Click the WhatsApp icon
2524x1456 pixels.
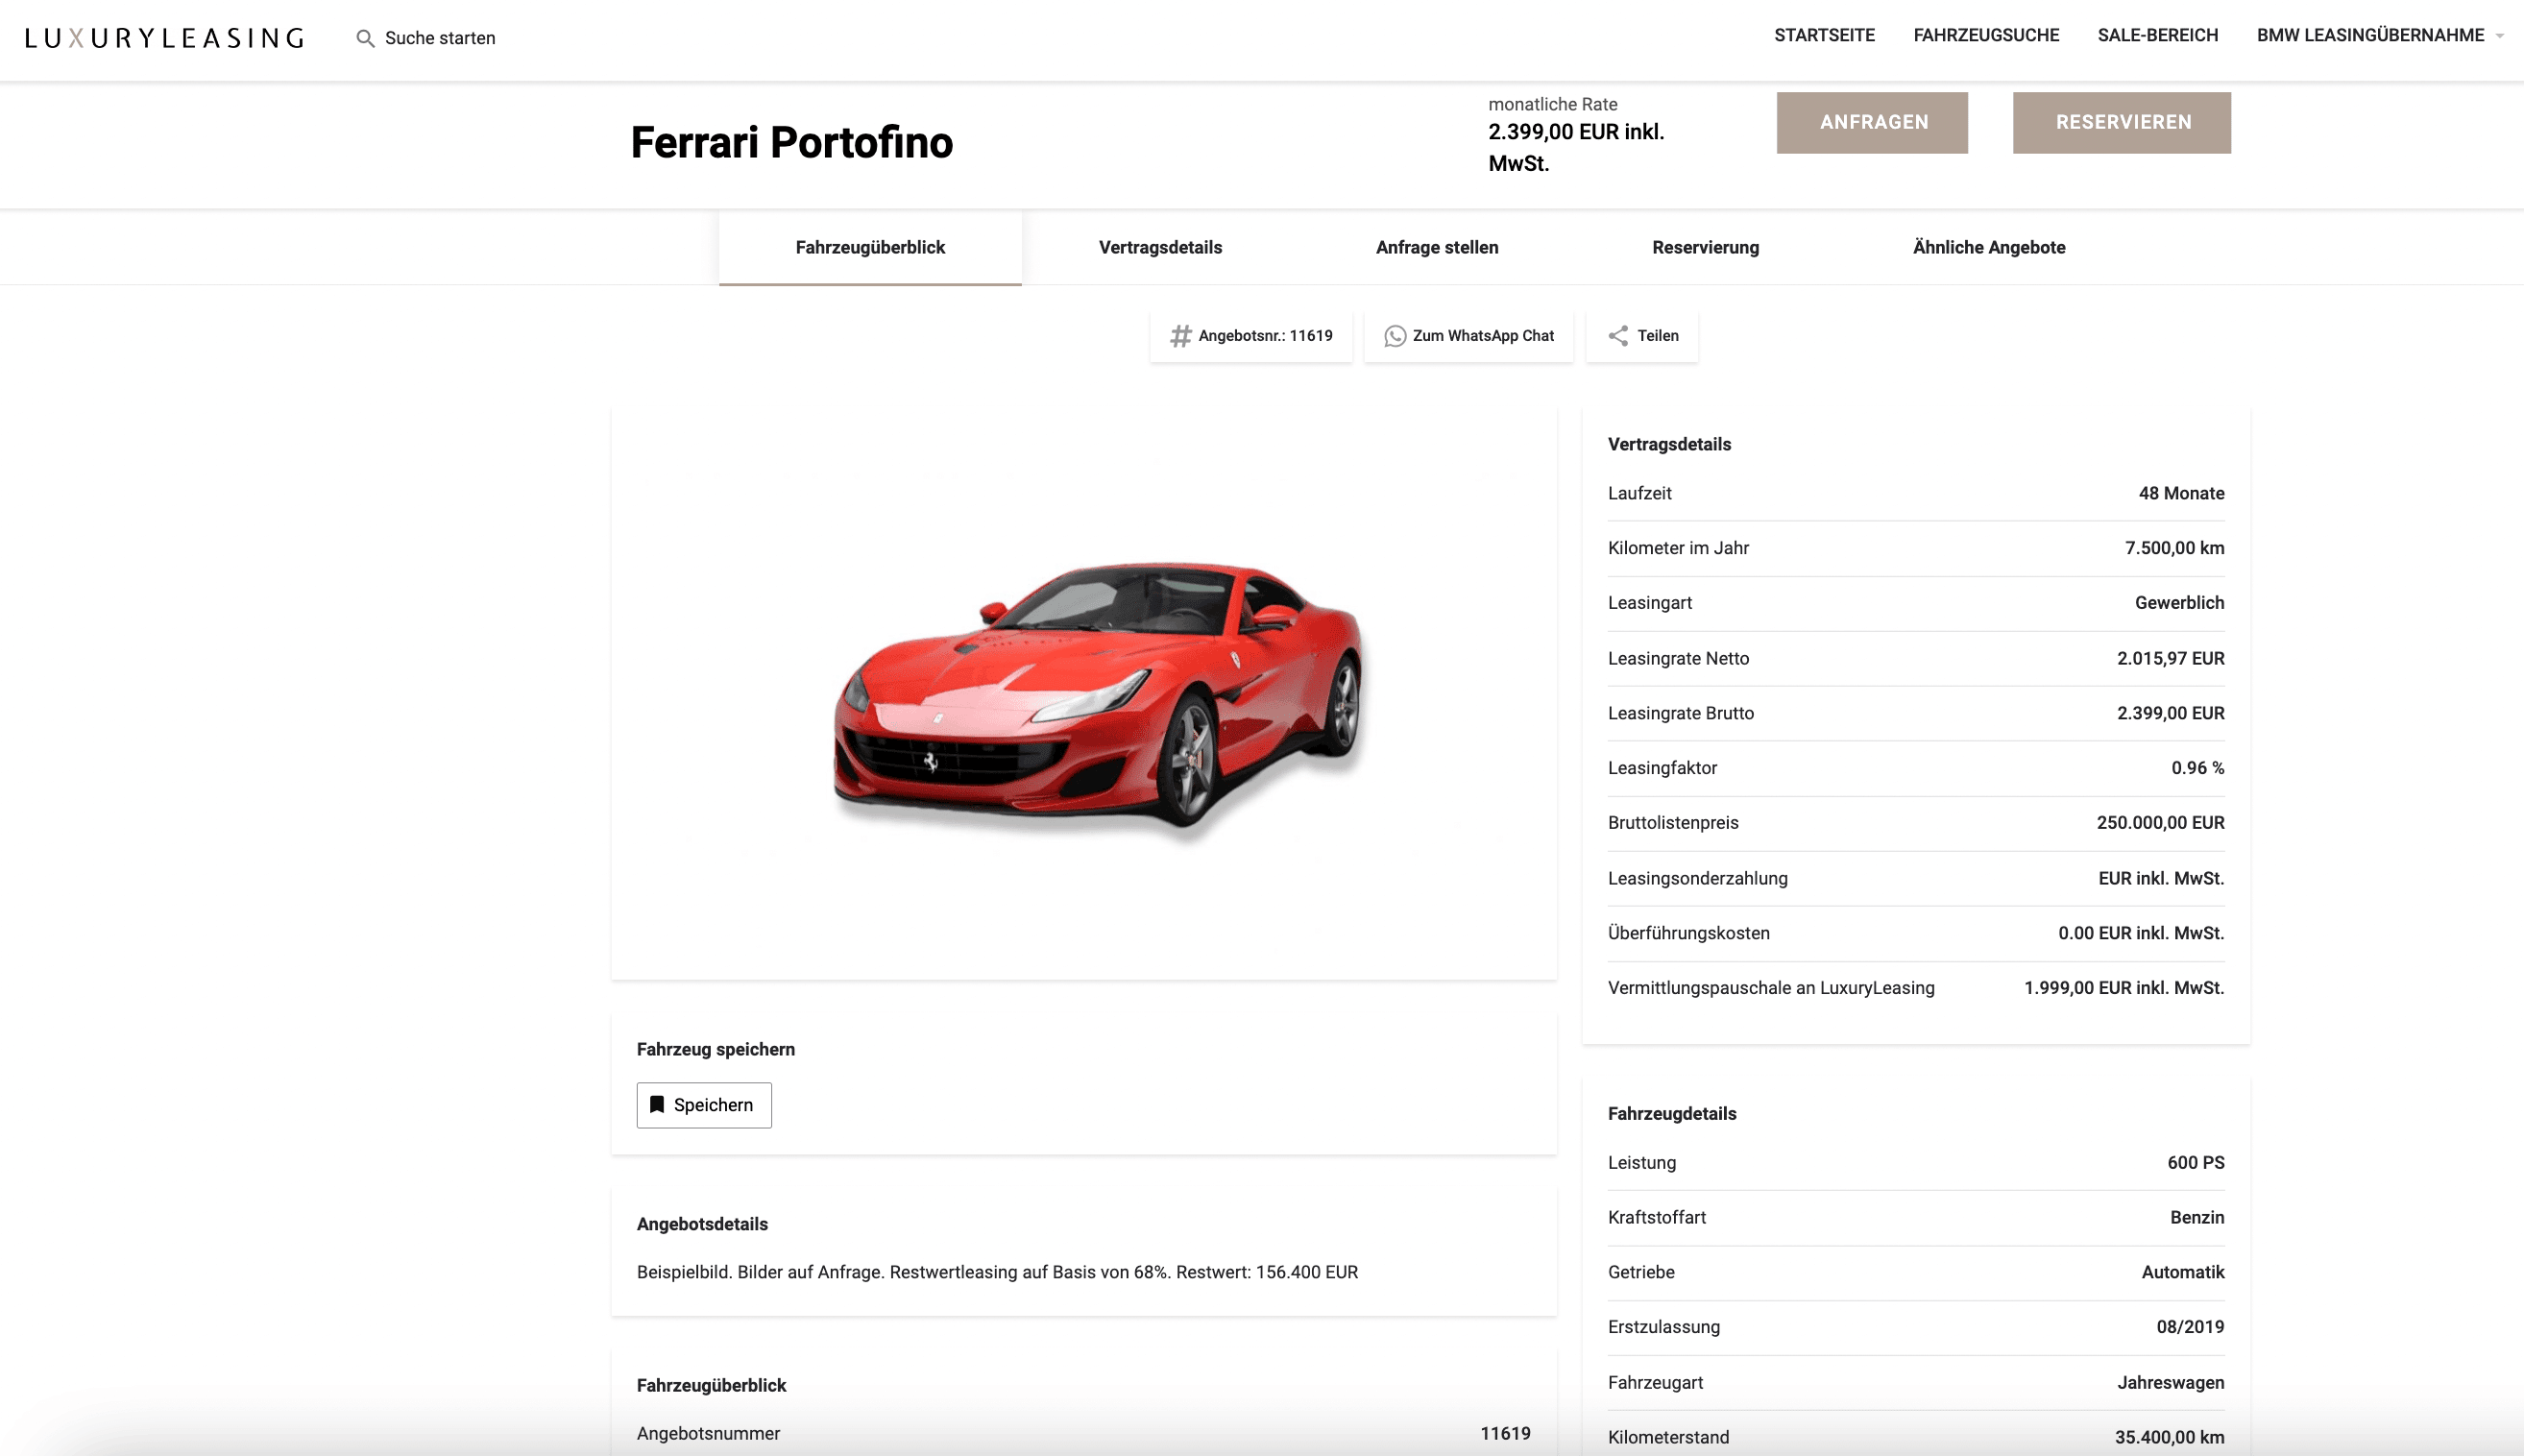point(1395,336)
